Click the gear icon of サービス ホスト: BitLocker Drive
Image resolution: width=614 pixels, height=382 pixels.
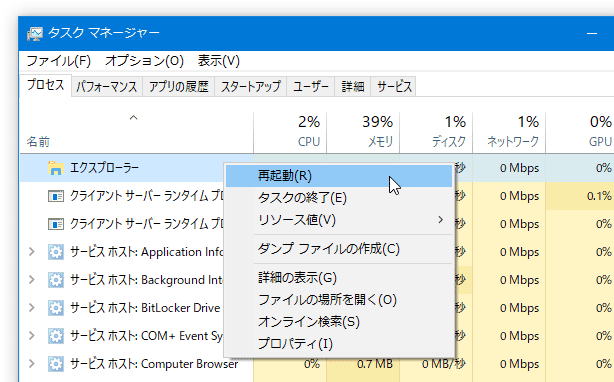56,308
